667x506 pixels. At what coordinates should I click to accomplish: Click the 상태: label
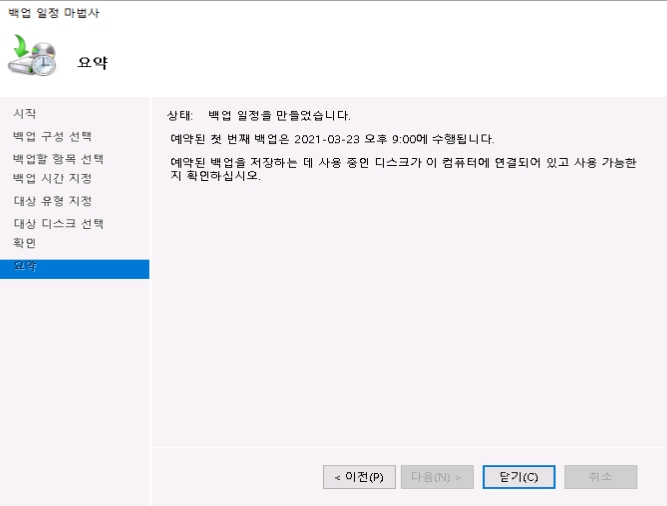tap(180, 116)
